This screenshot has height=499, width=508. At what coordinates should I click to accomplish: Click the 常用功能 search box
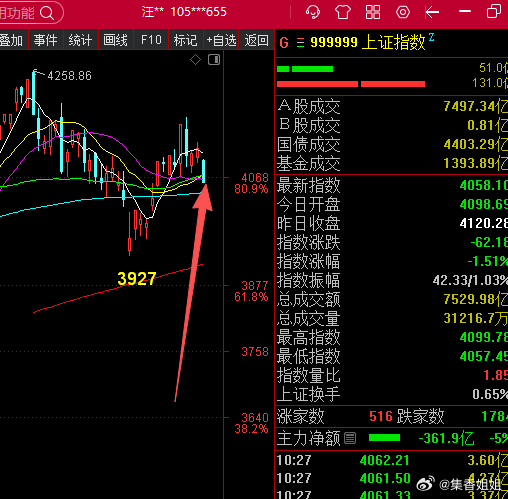coord(31,13)
